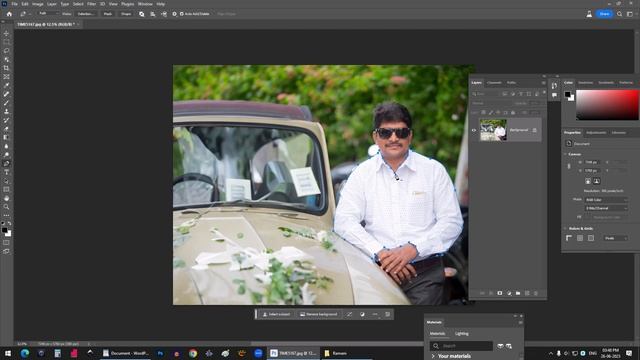This screenshot has width=640, height=360.
Task: Click the red color picker field
Action: pyautogui.click(x=607, y=105)
